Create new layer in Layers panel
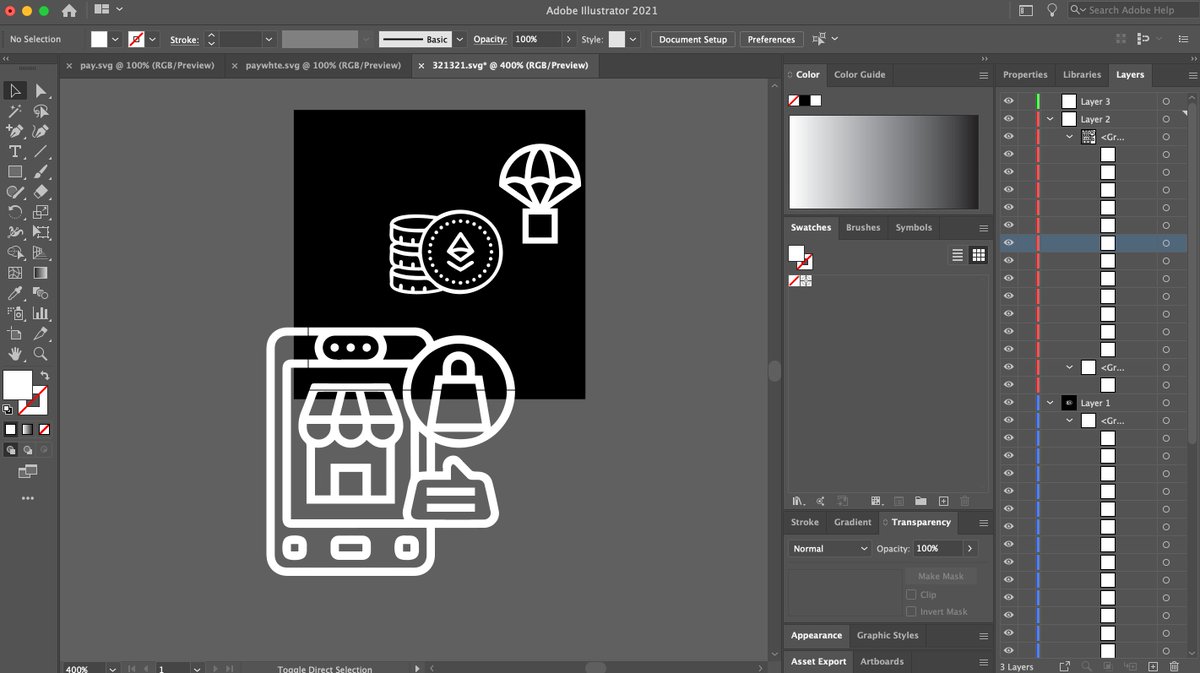 [1152, 666]
